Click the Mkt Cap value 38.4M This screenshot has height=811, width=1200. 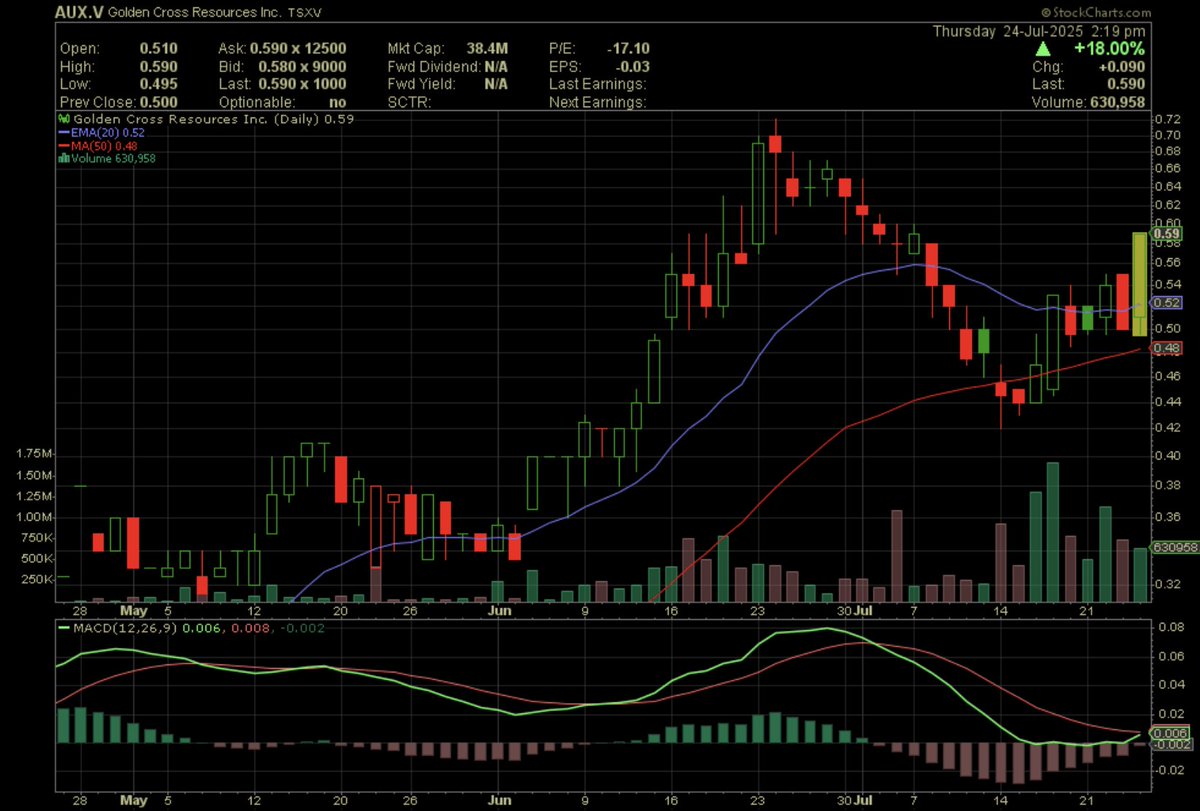487,48
